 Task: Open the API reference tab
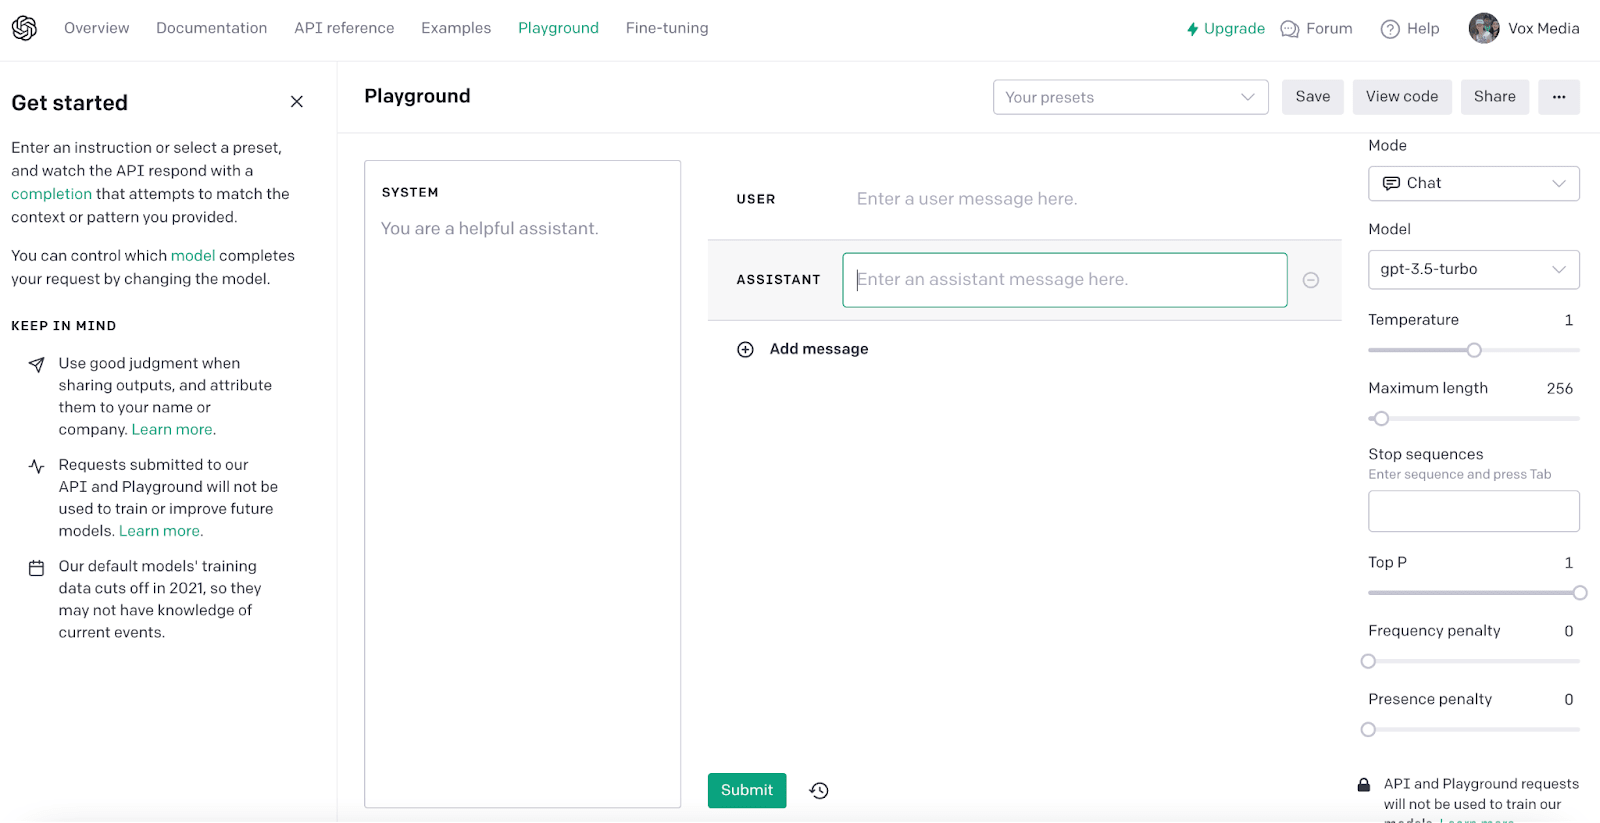click(344, 28)
